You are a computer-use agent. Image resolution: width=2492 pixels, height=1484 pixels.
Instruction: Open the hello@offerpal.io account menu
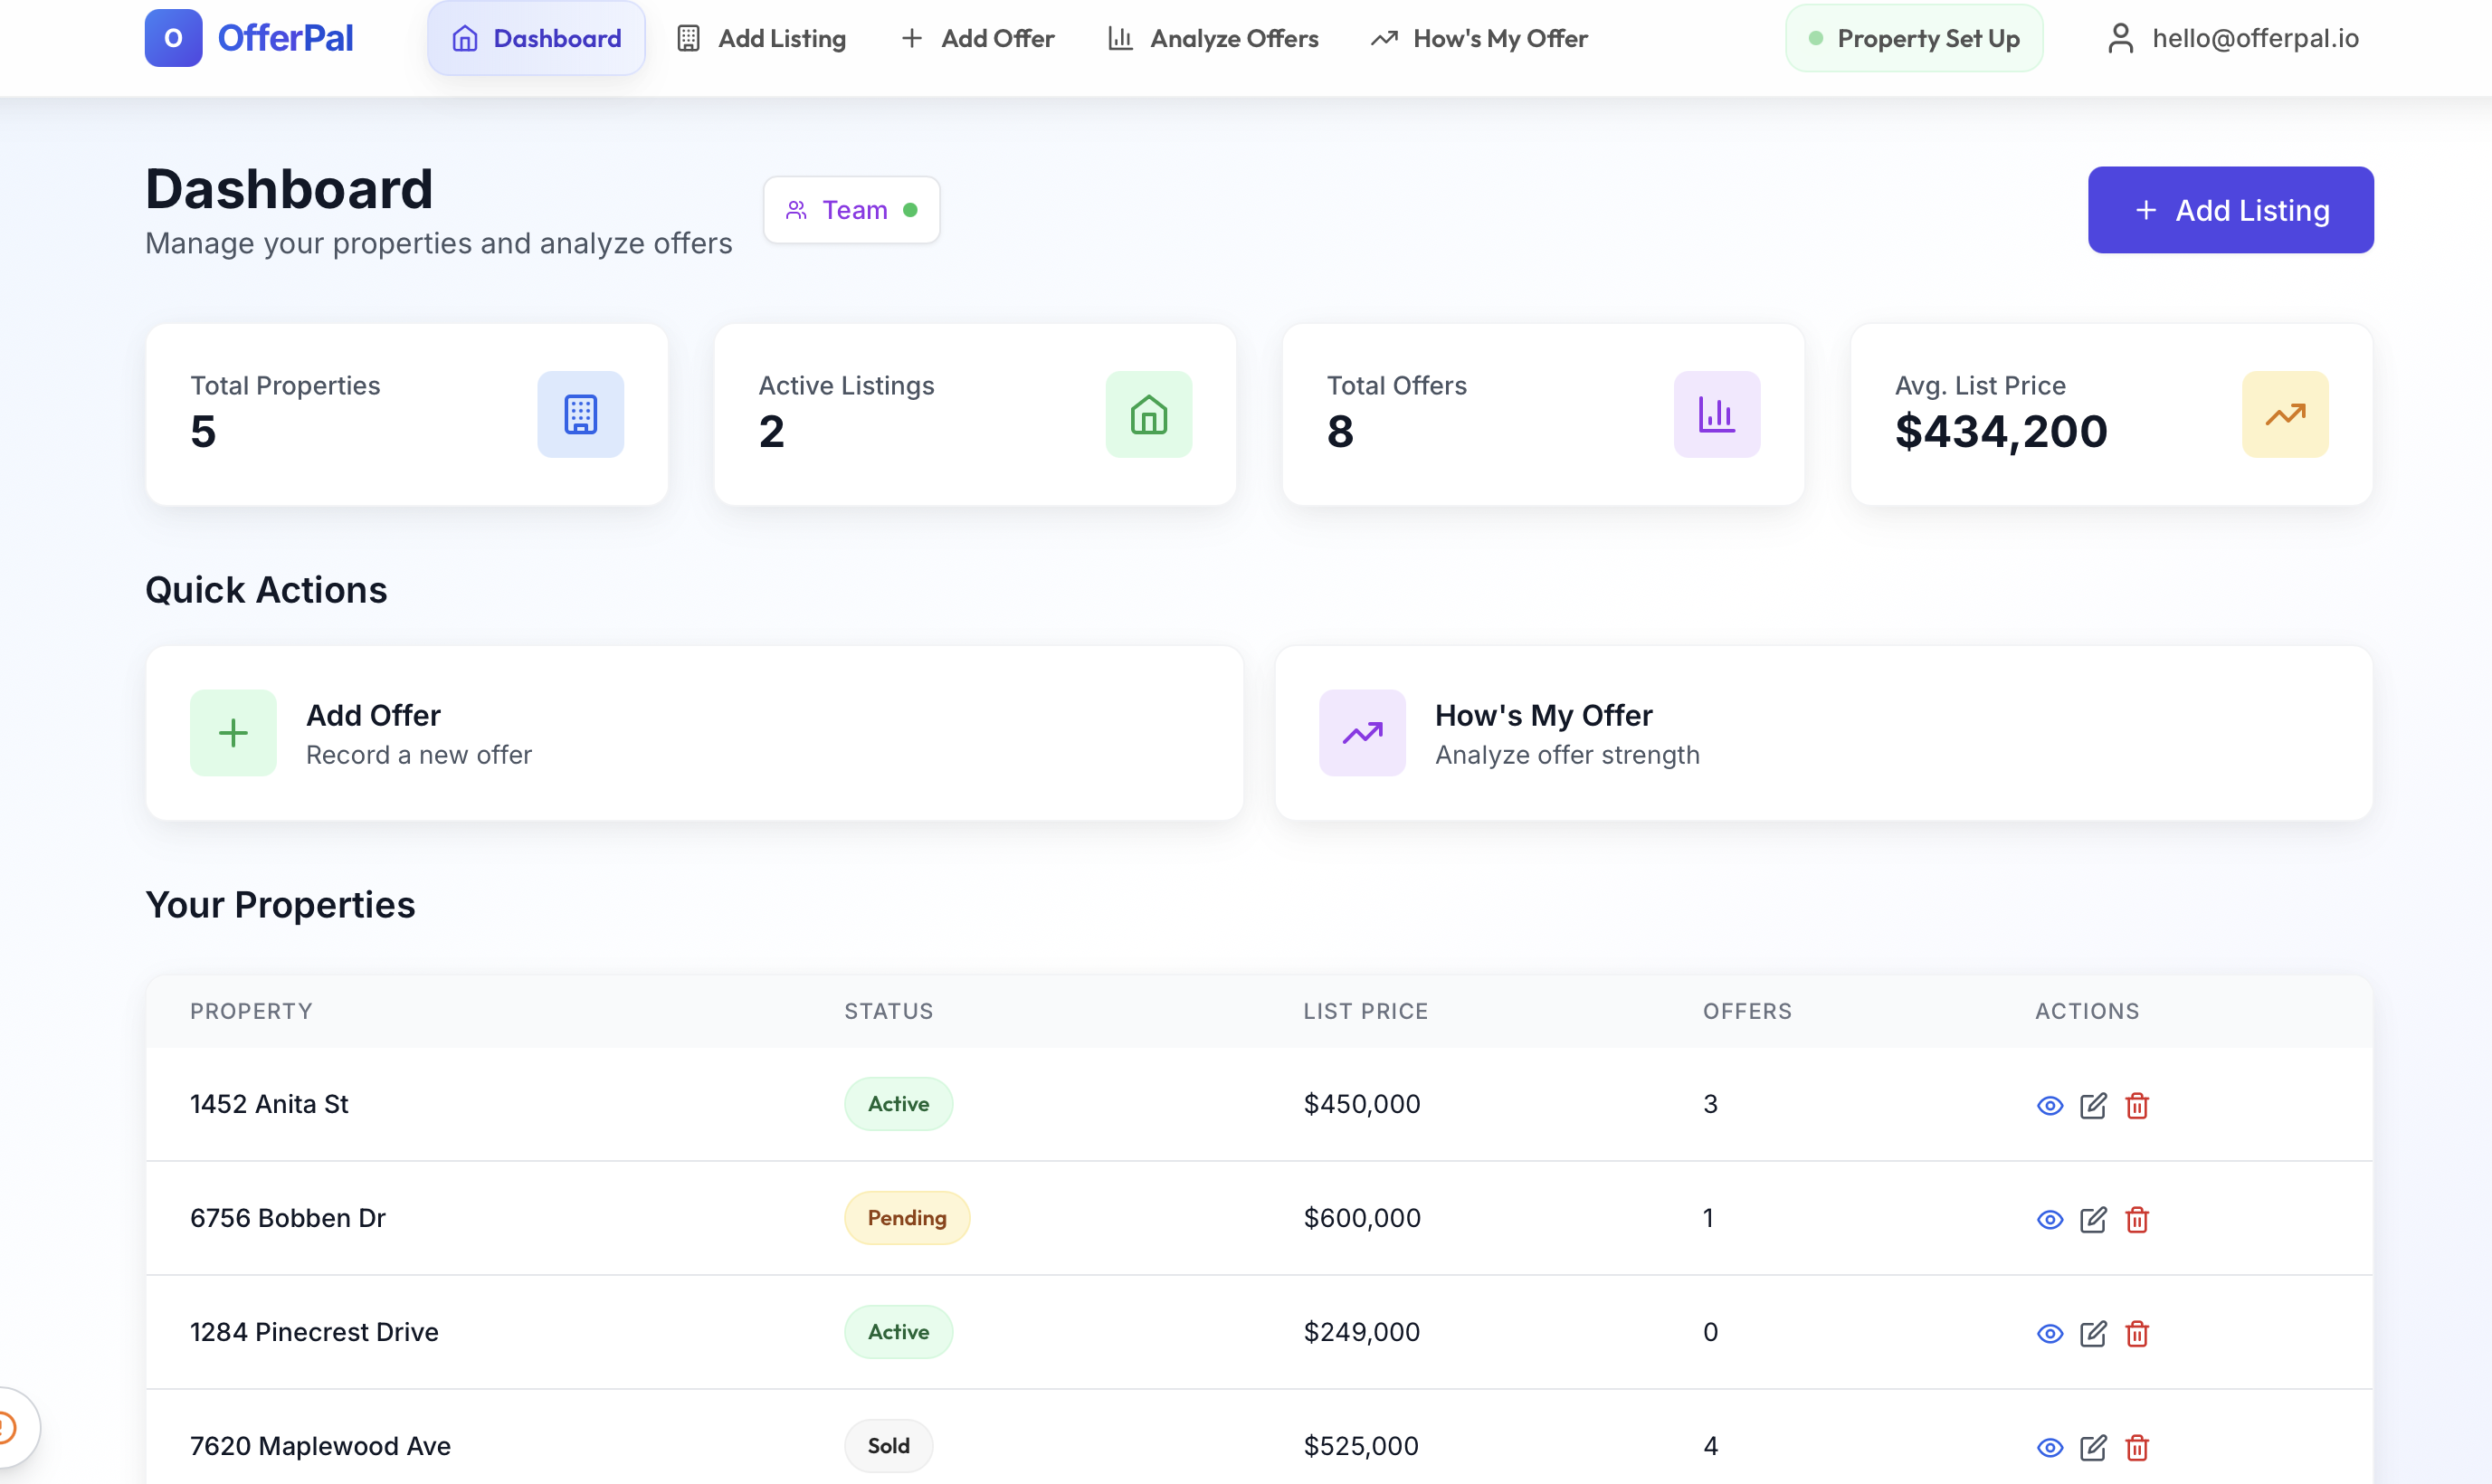(2233, 38)
